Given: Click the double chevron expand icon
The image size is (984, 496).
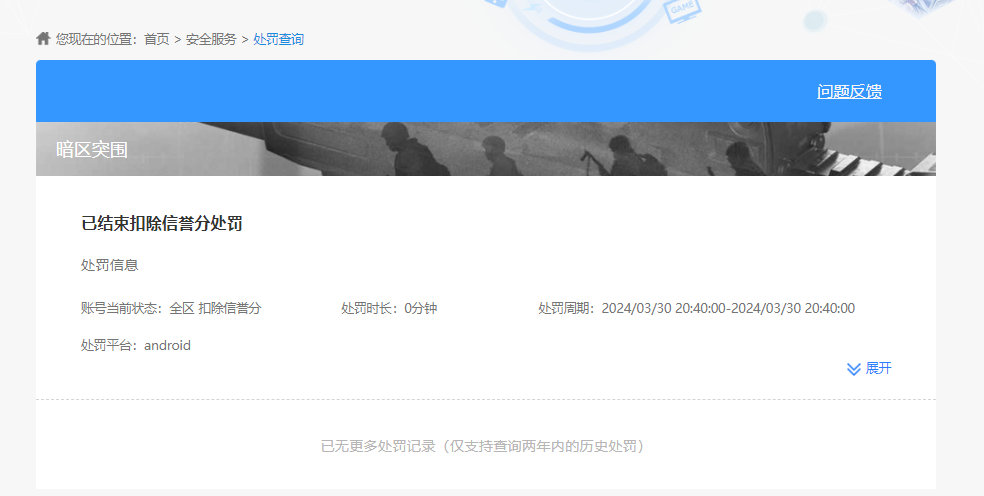Looking at the screenshot, I should [853, 369].
